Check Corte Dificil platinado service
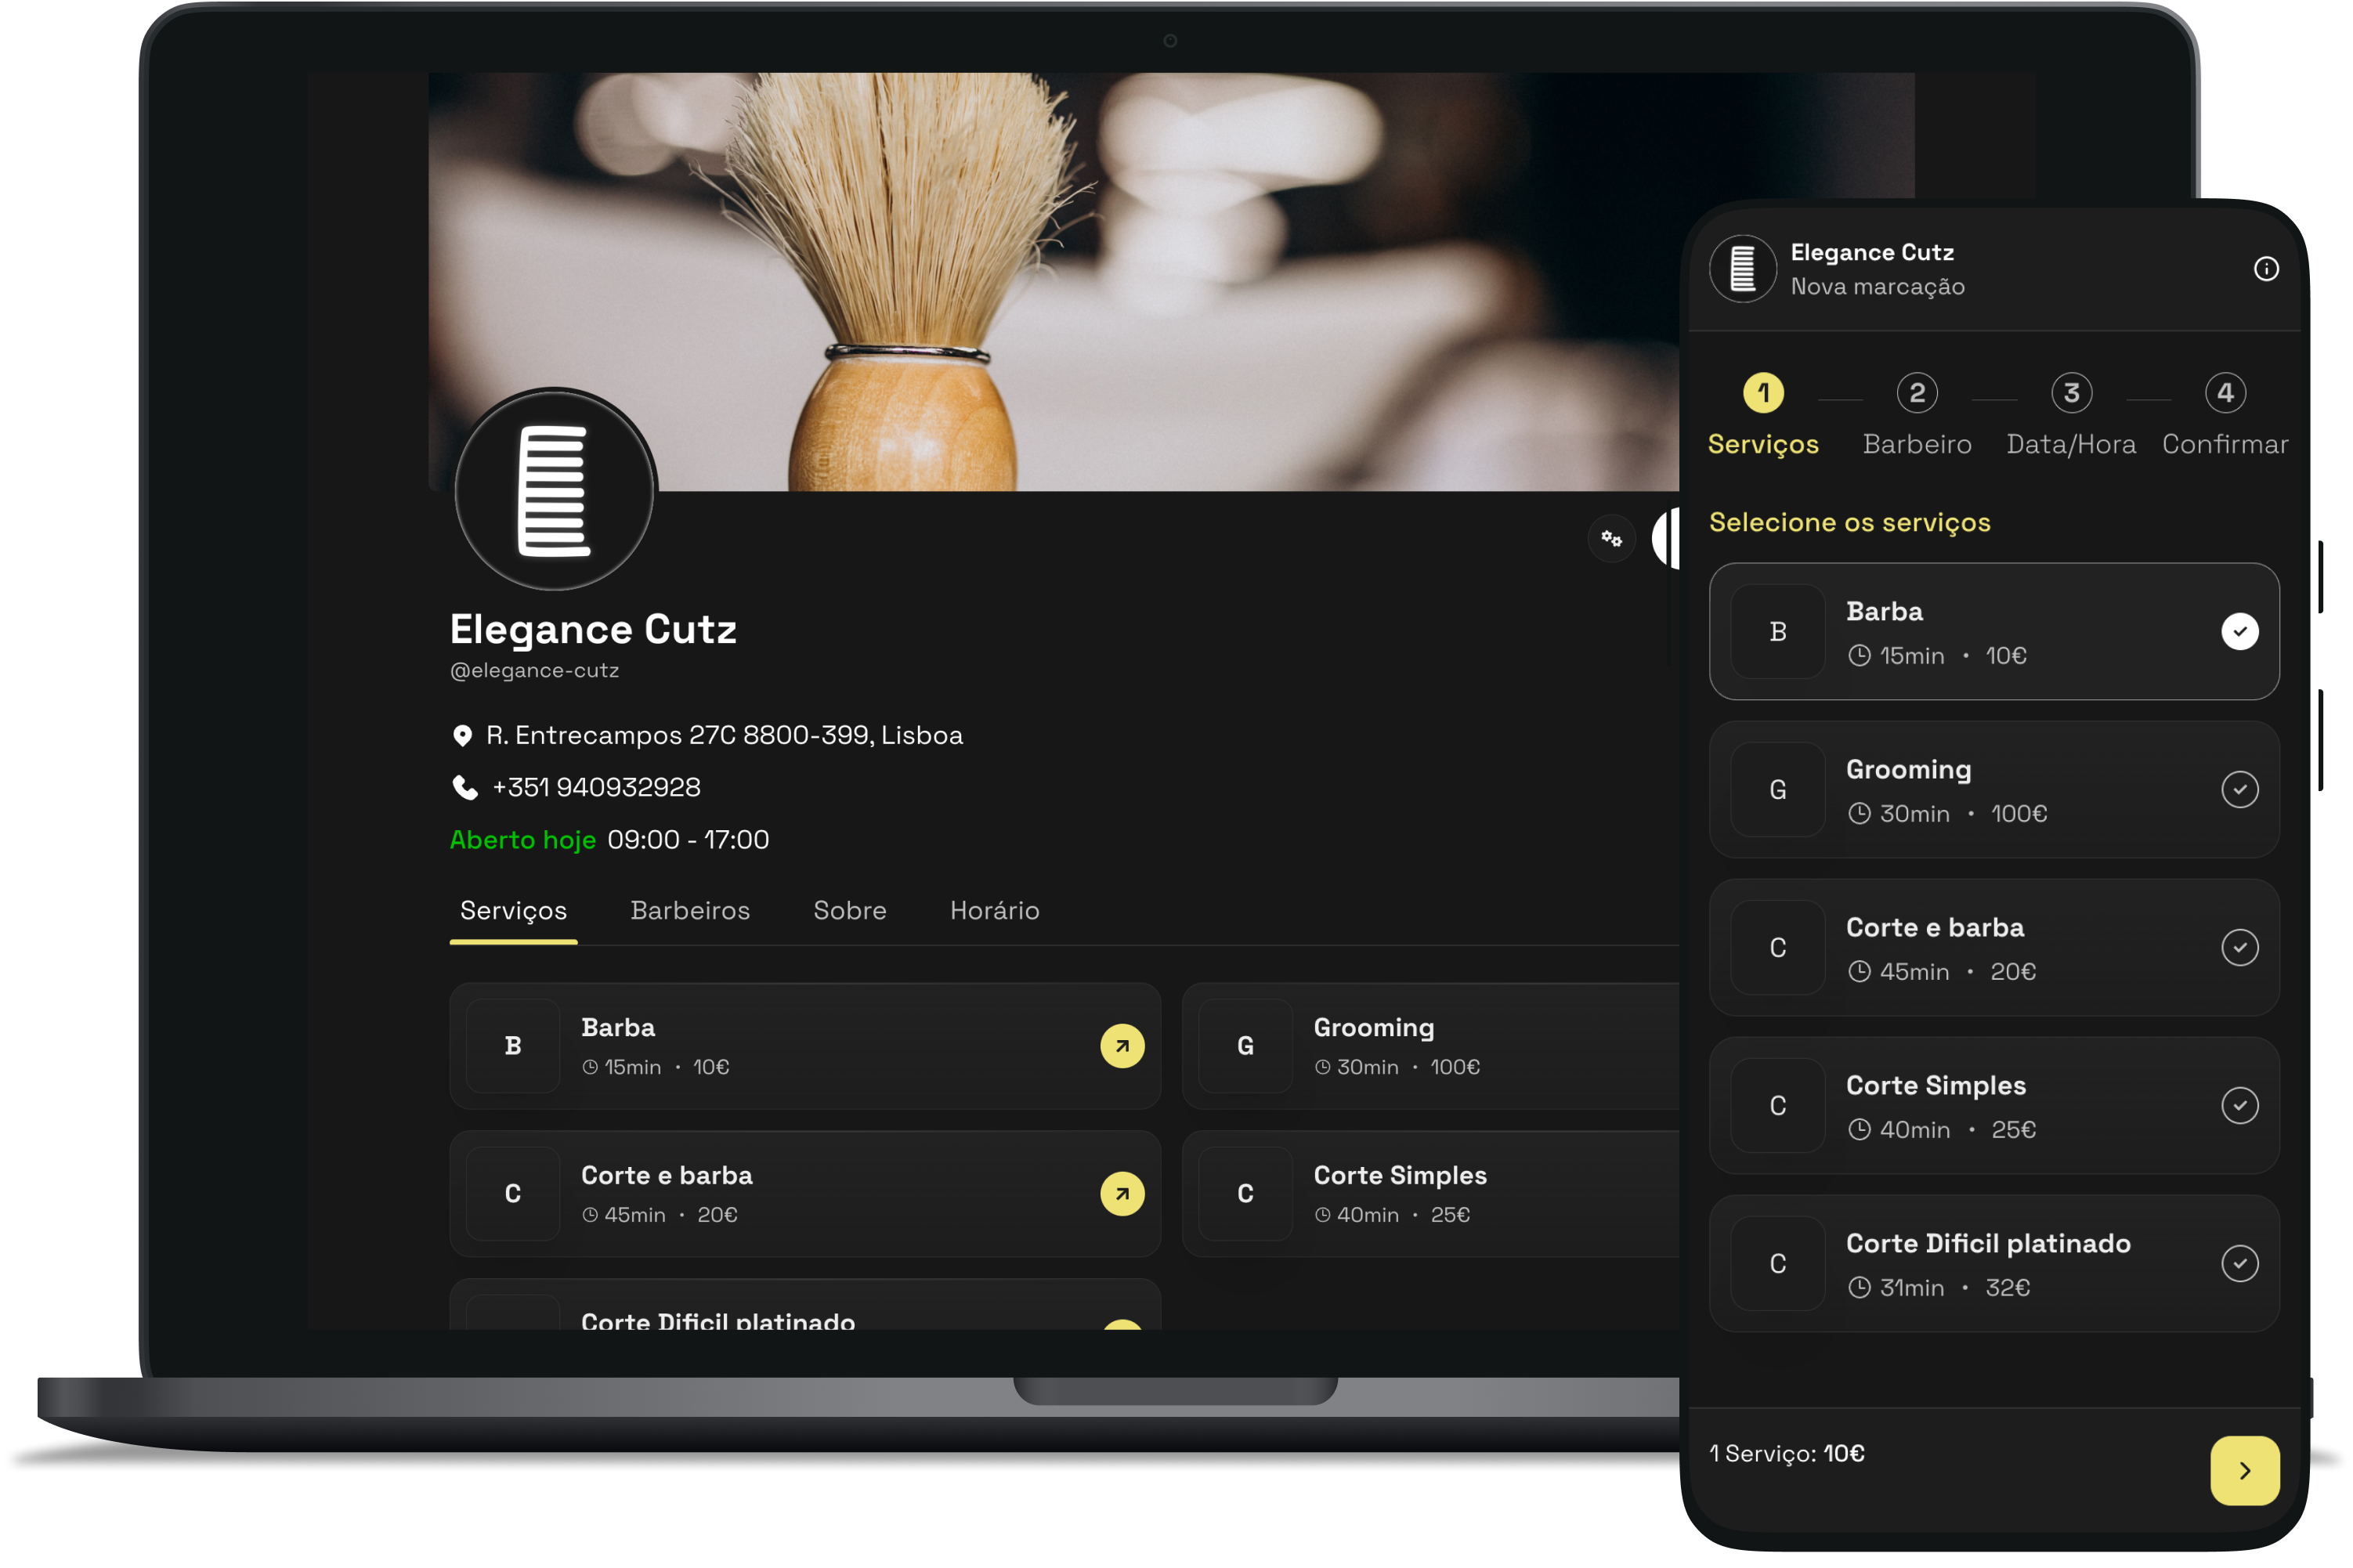The width and height of the screenshot is (2353, 1568). [2239, 1264]
